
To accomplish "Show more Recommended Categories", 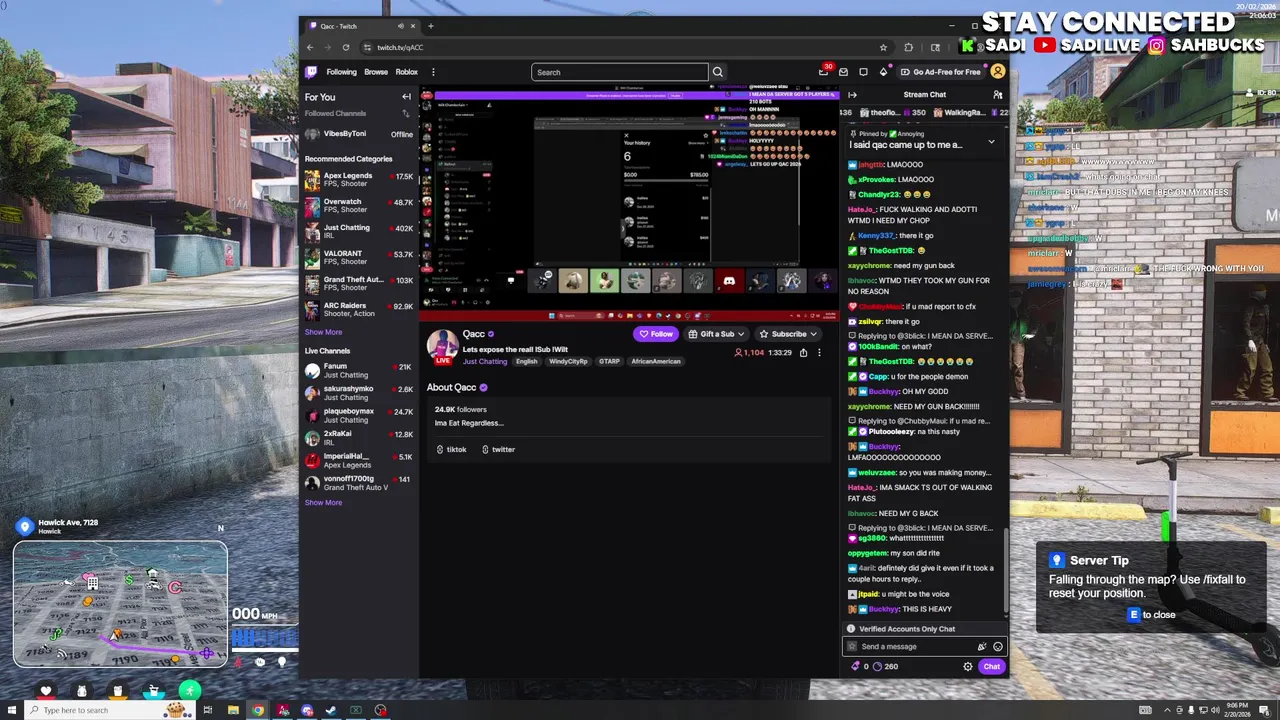I will click(323, 332).
